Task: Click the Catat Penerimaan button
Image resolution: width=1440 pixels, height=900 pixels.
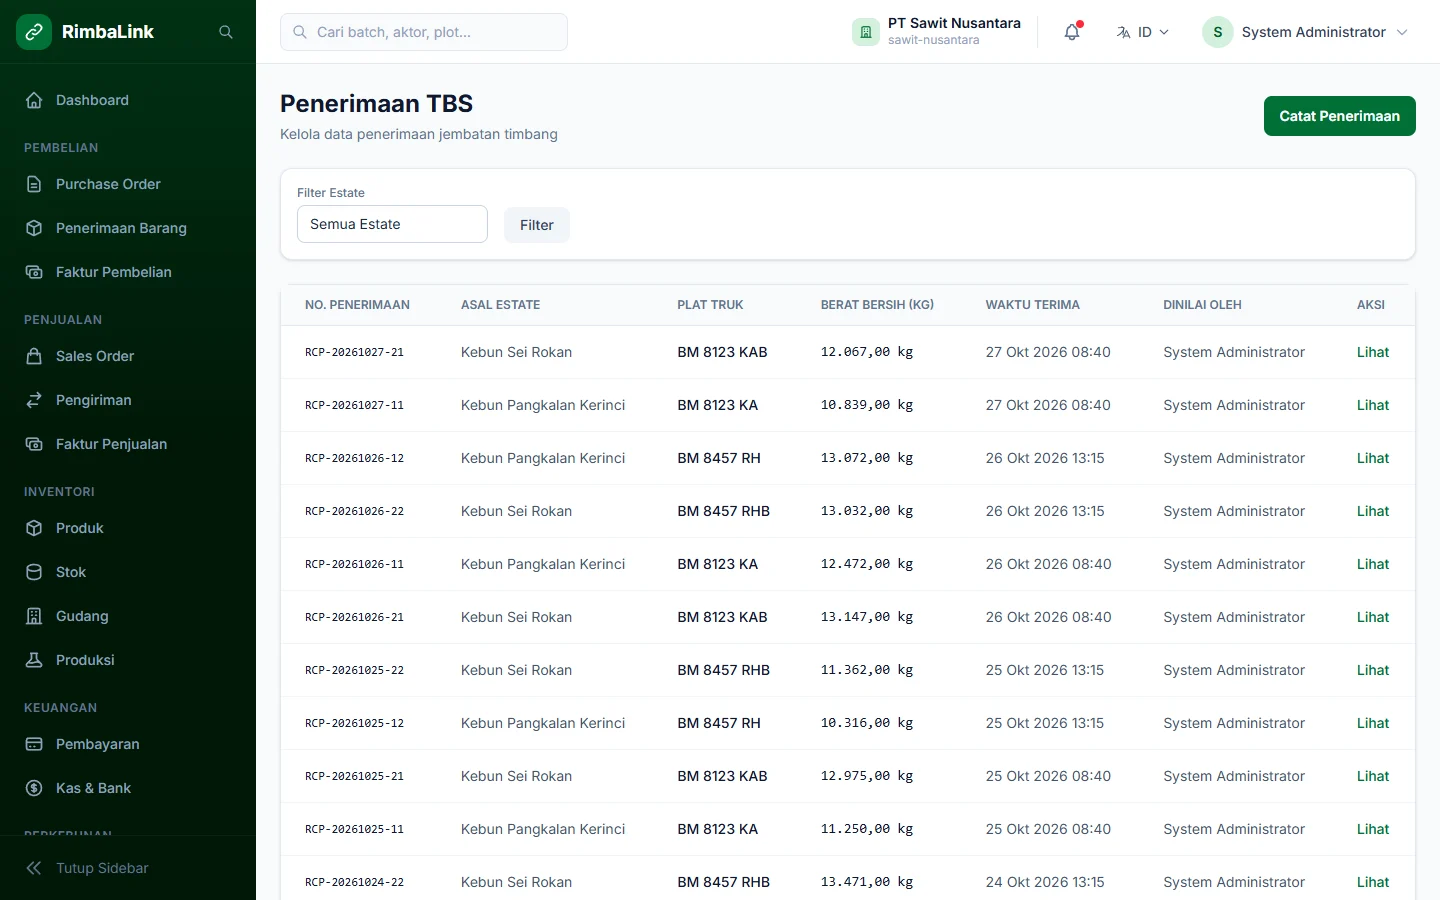Action: coord(1340,116)
